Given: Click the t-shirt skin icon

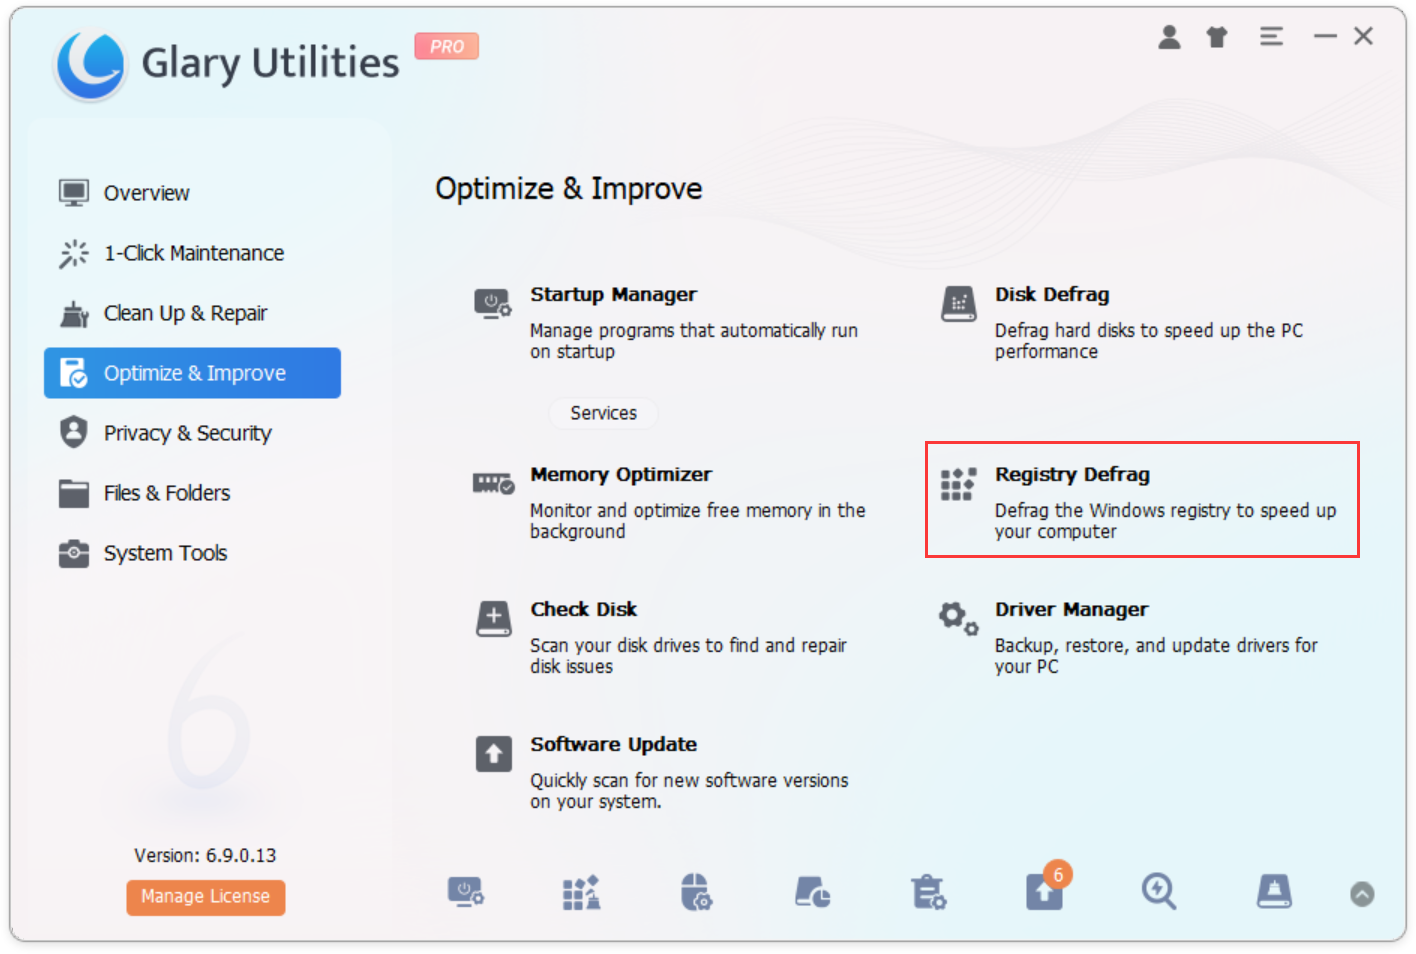Looking at the screenshot, I should click(1217, 37).
